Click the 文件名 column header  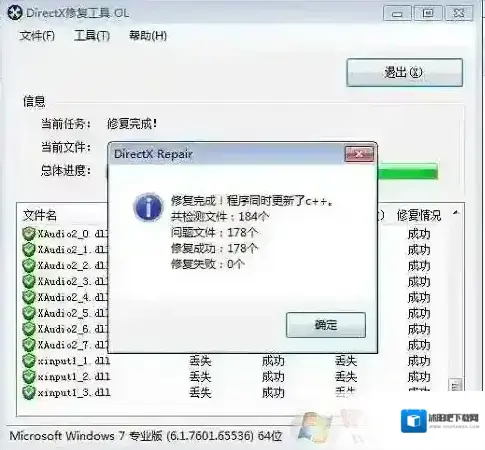point(40,215)
